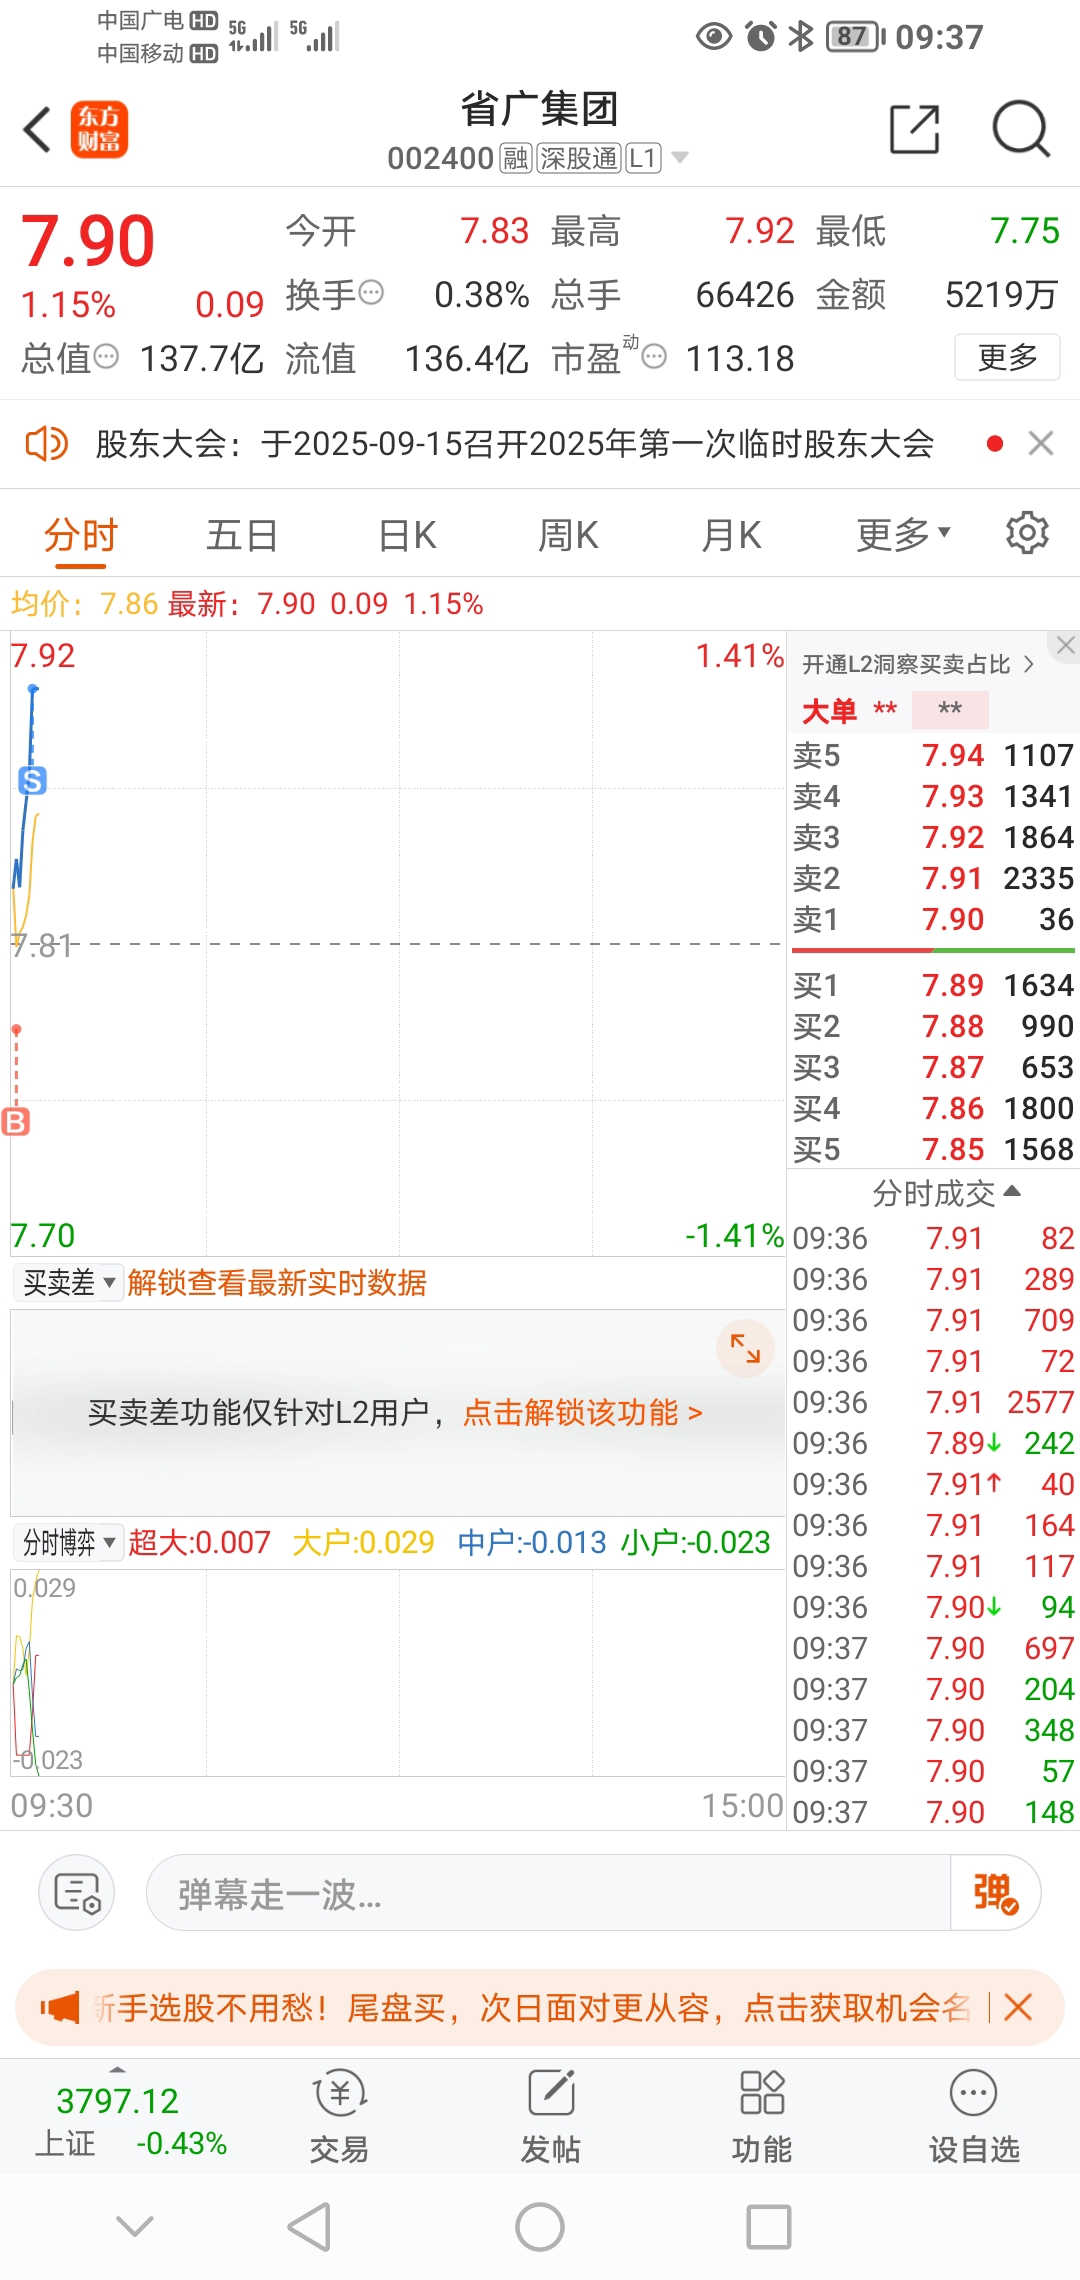The width and height of the screenshot is (1080, 2280).
Task: Click 点击解锁该功能 link
Action: tap(583, 1412)
